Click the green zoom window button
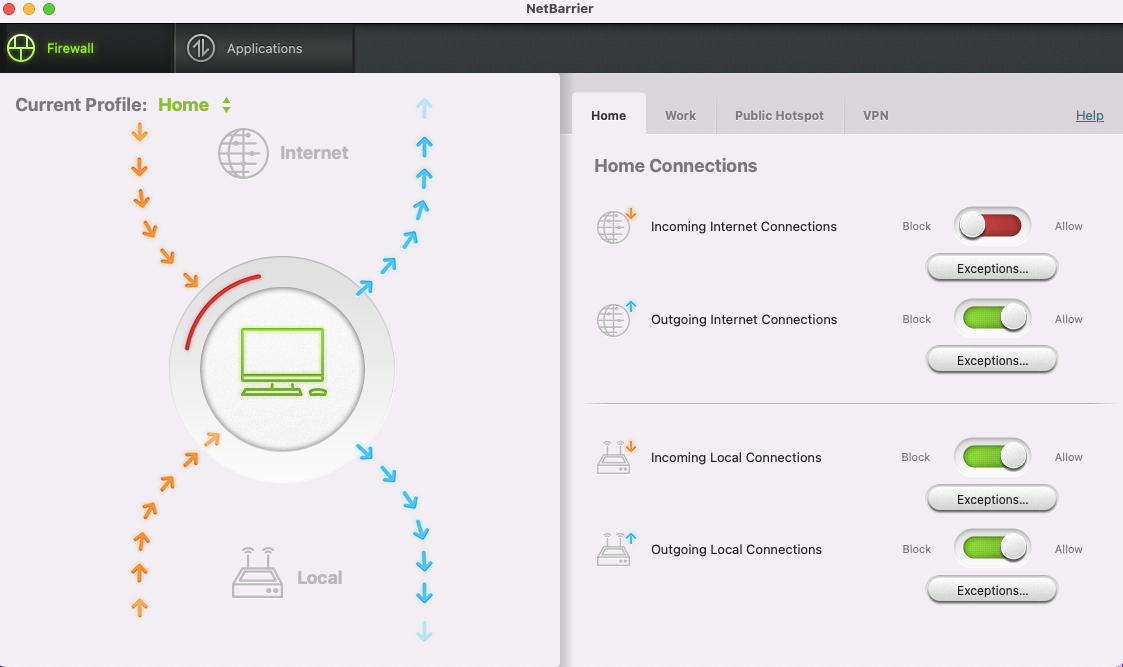 pos(49,9)
